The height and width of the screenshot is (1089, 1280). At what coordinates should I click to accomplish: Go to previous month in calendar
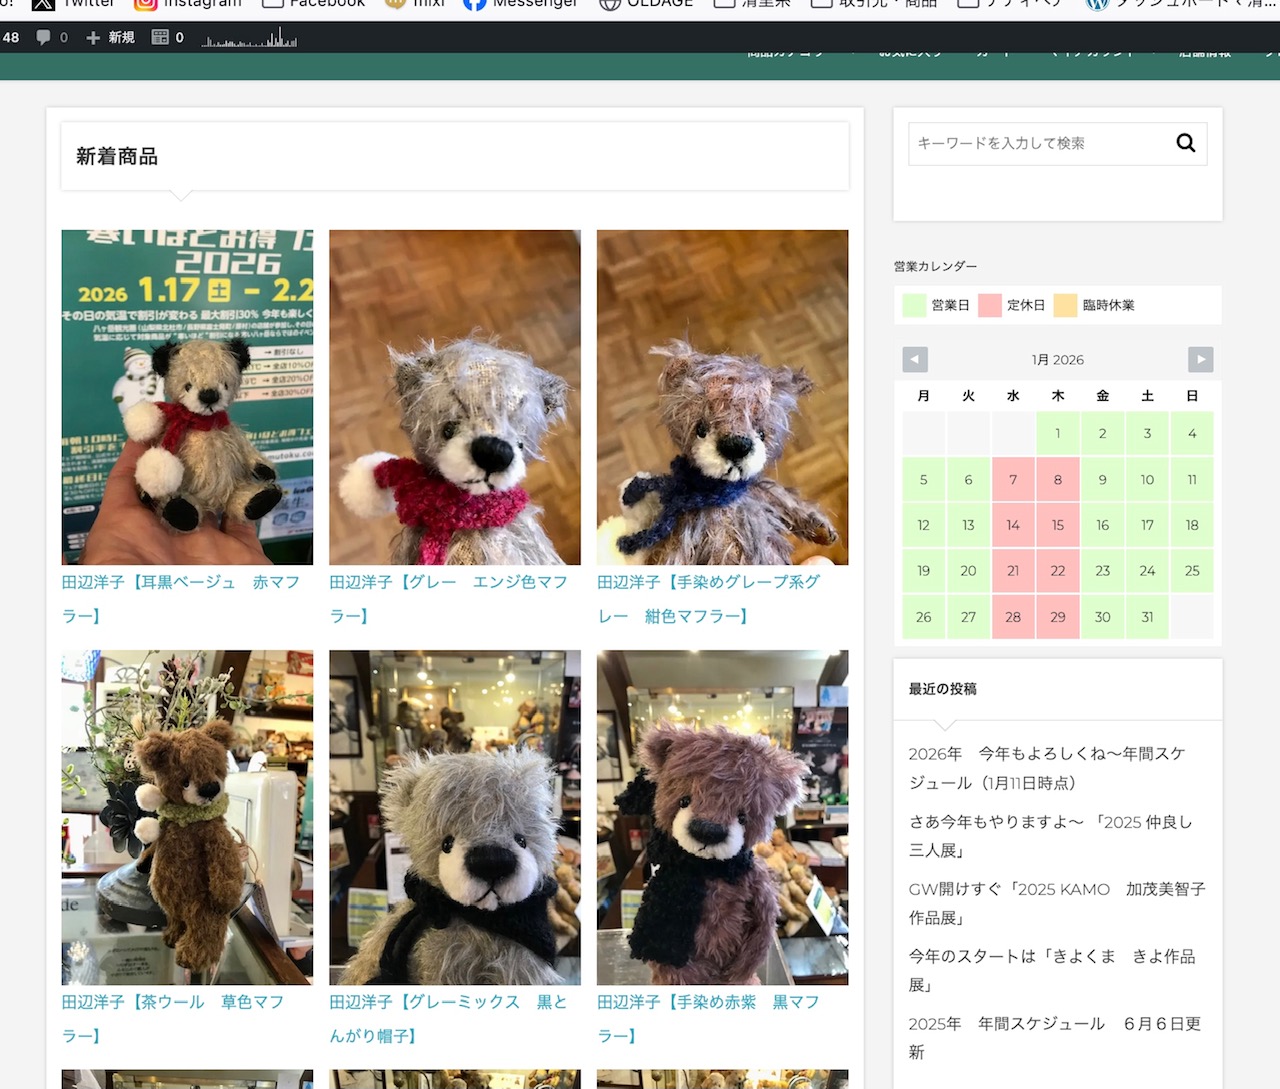point(915,359)
